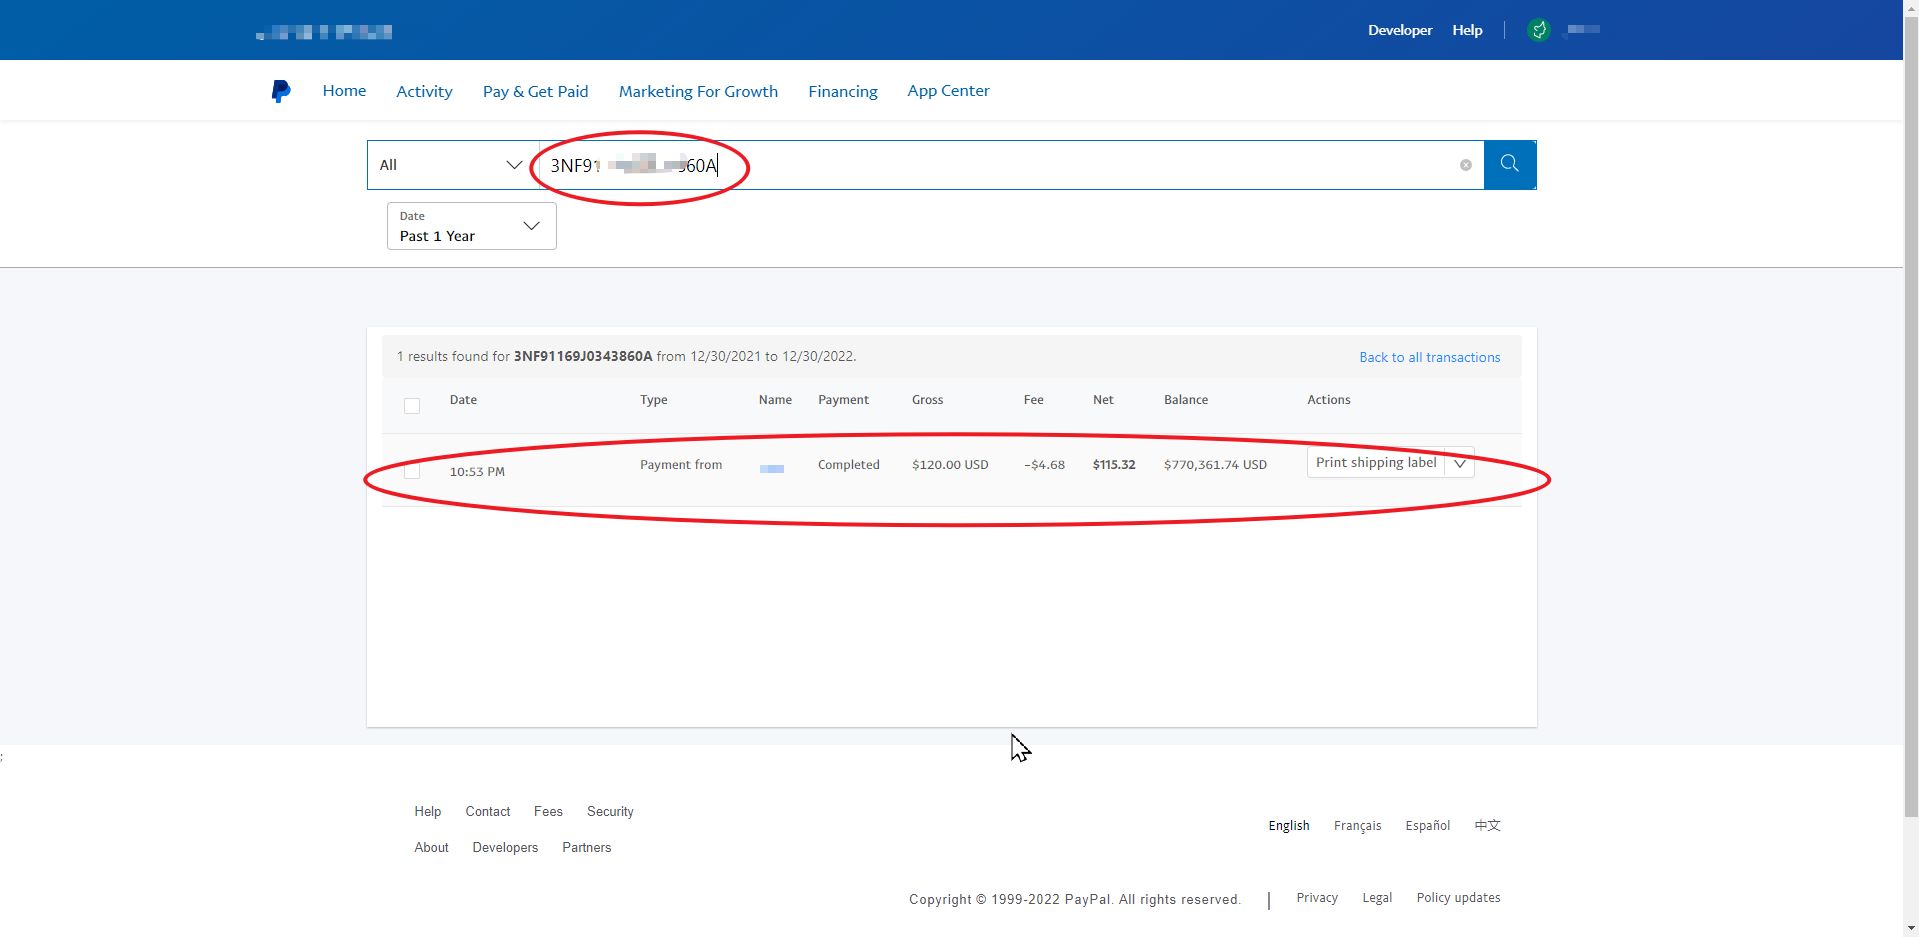Click Back to all transactions link

point(1429,357)
